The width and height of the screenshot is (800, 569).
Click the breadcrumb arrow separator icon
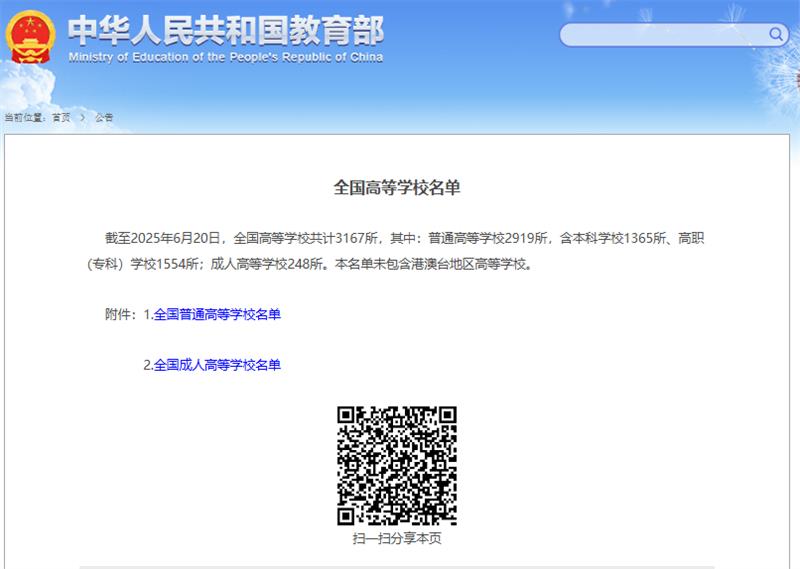pyautogui.click(x=83, y=117)
